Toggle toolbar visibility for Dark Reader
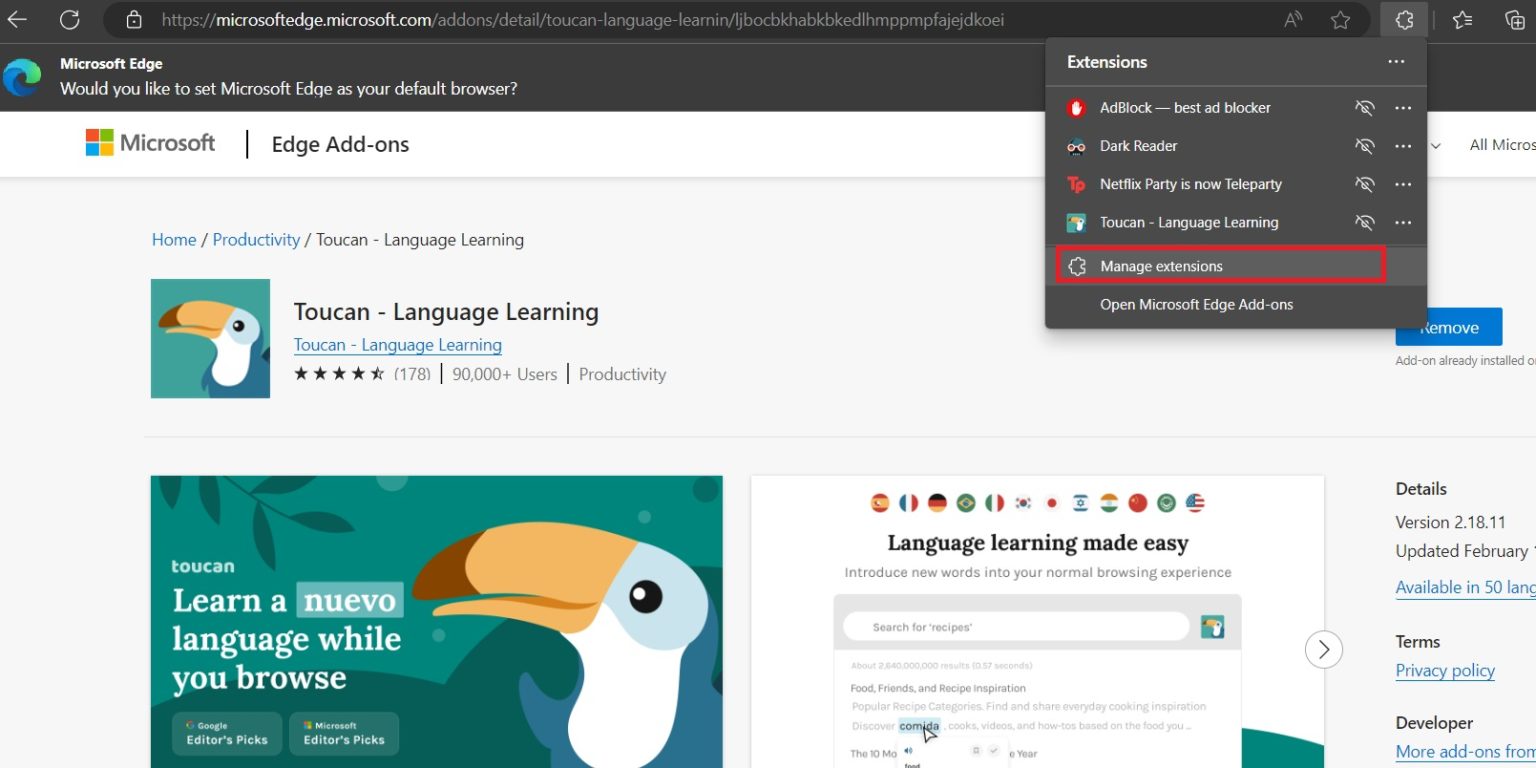1536x768 pixels. coord(1364,146)
